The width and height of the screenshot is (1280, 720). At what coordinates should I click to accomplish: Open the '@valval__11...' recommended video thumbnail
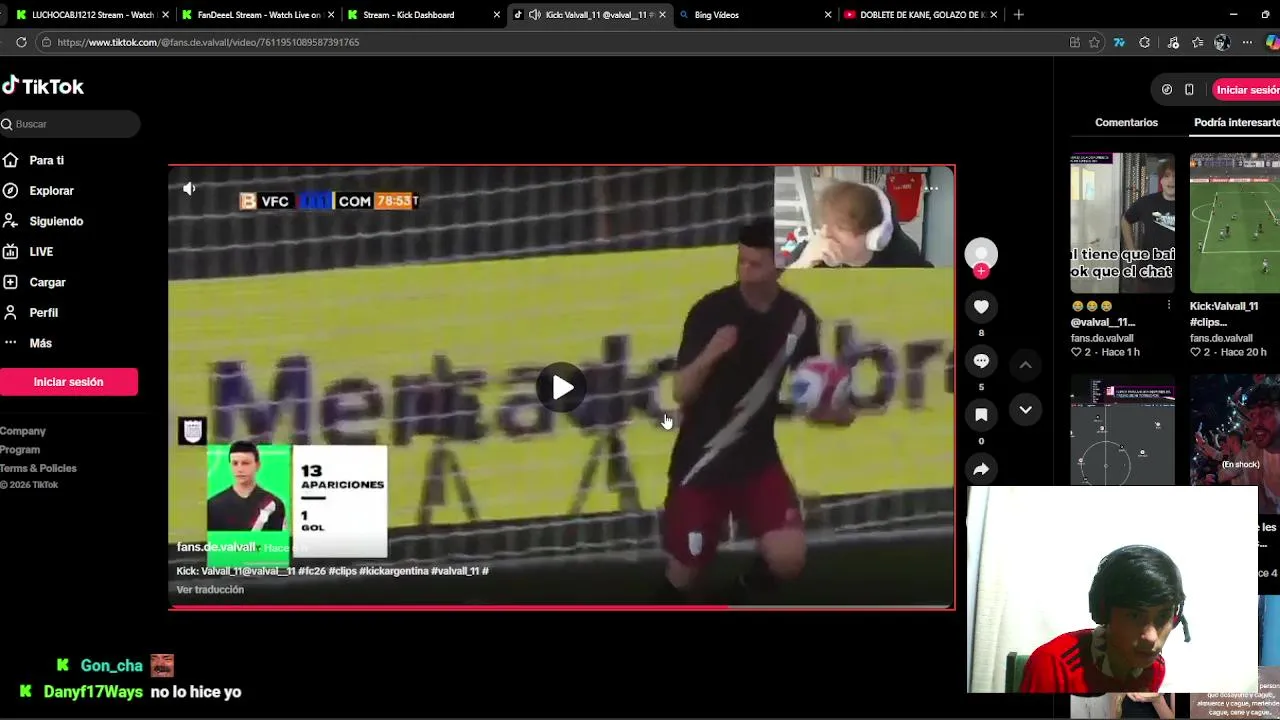[1122, 223]
